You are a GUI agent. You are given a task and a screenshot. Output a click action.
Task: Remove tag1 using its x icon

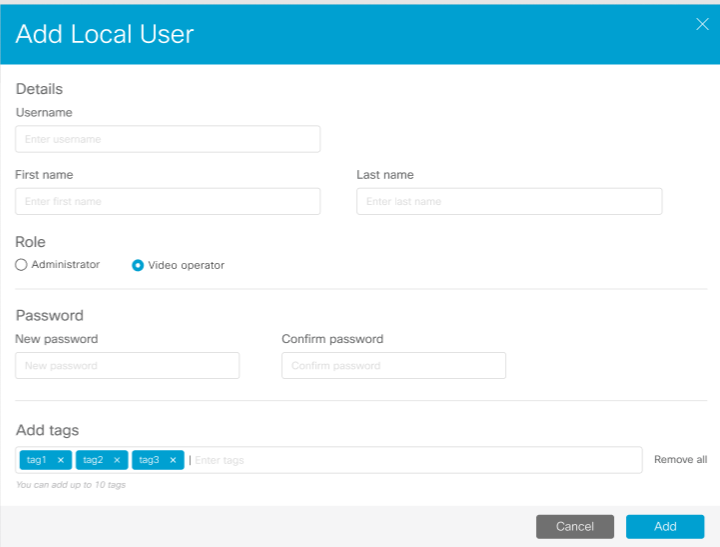click(61, 460)
